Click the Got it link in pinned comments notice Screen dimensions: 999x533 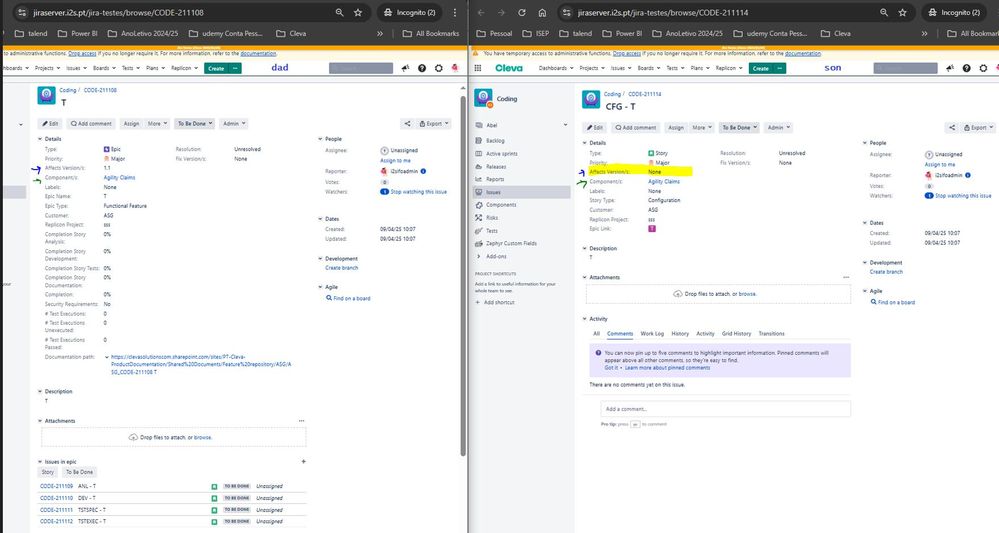tap(611, 368)
